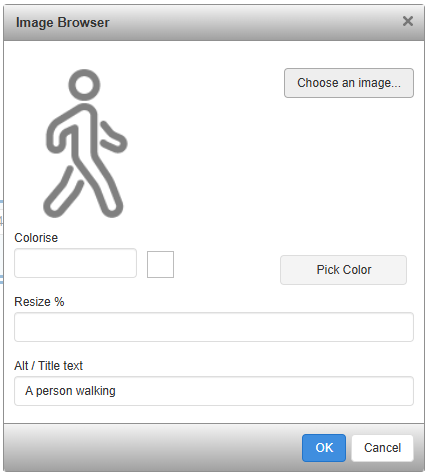Click the head circle of walking icon

[84, 85]
